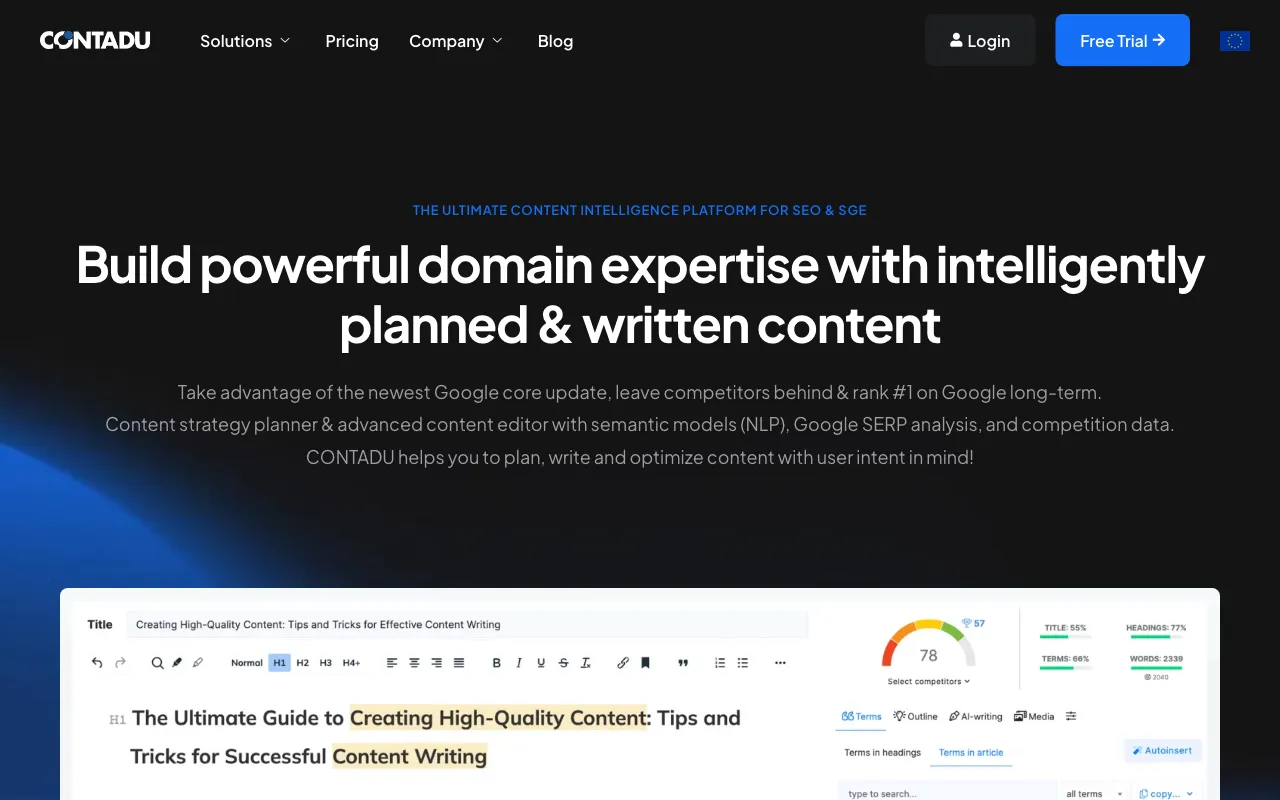Expand the Select competitors dropdown
The image size is (1280, 800).
pyautogui.click(x=928, y=681)
